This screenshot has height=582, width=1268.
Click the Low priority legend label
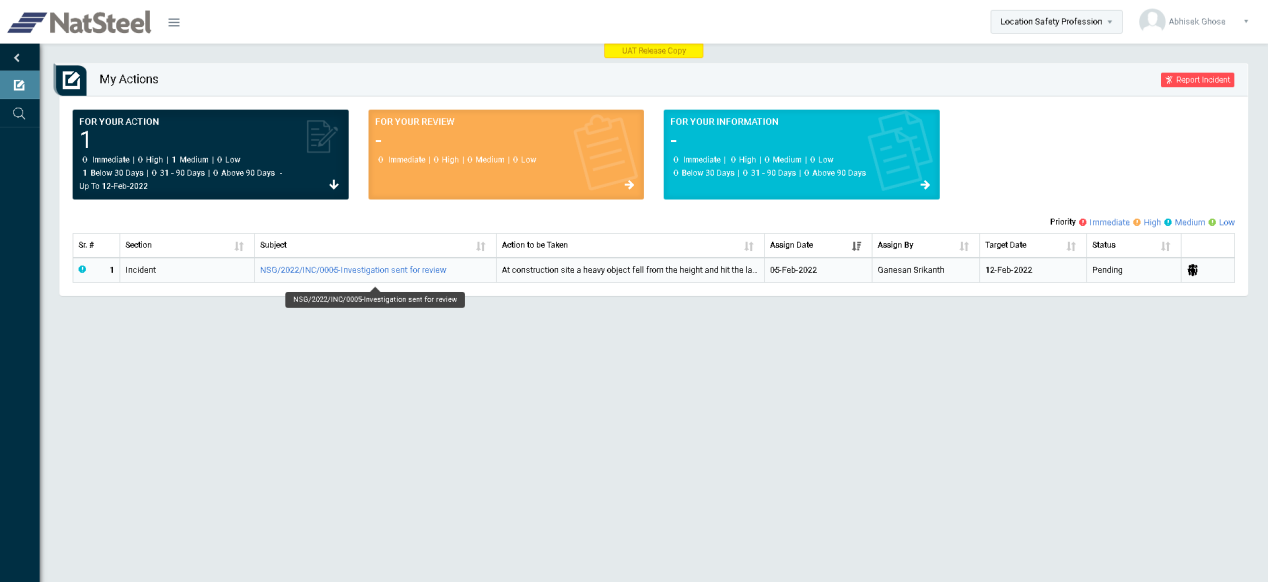point(1227,222)
